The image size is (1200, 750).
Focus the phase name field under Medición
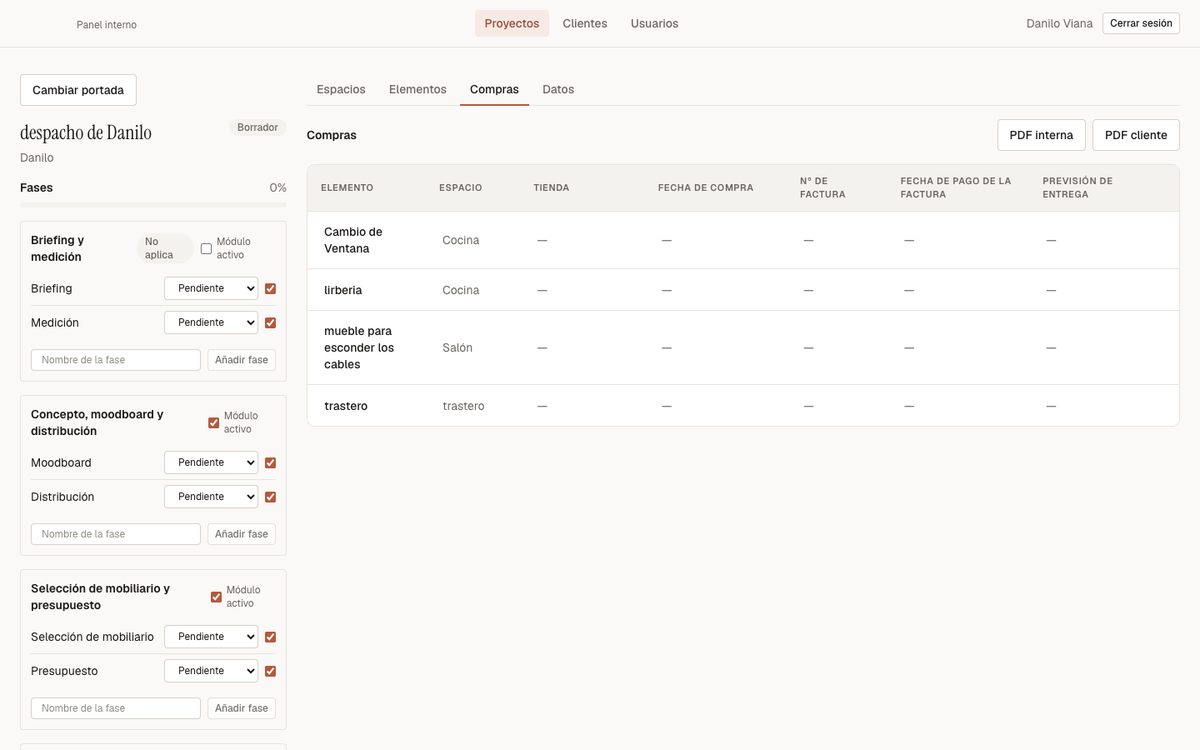[x=116, y=360]
